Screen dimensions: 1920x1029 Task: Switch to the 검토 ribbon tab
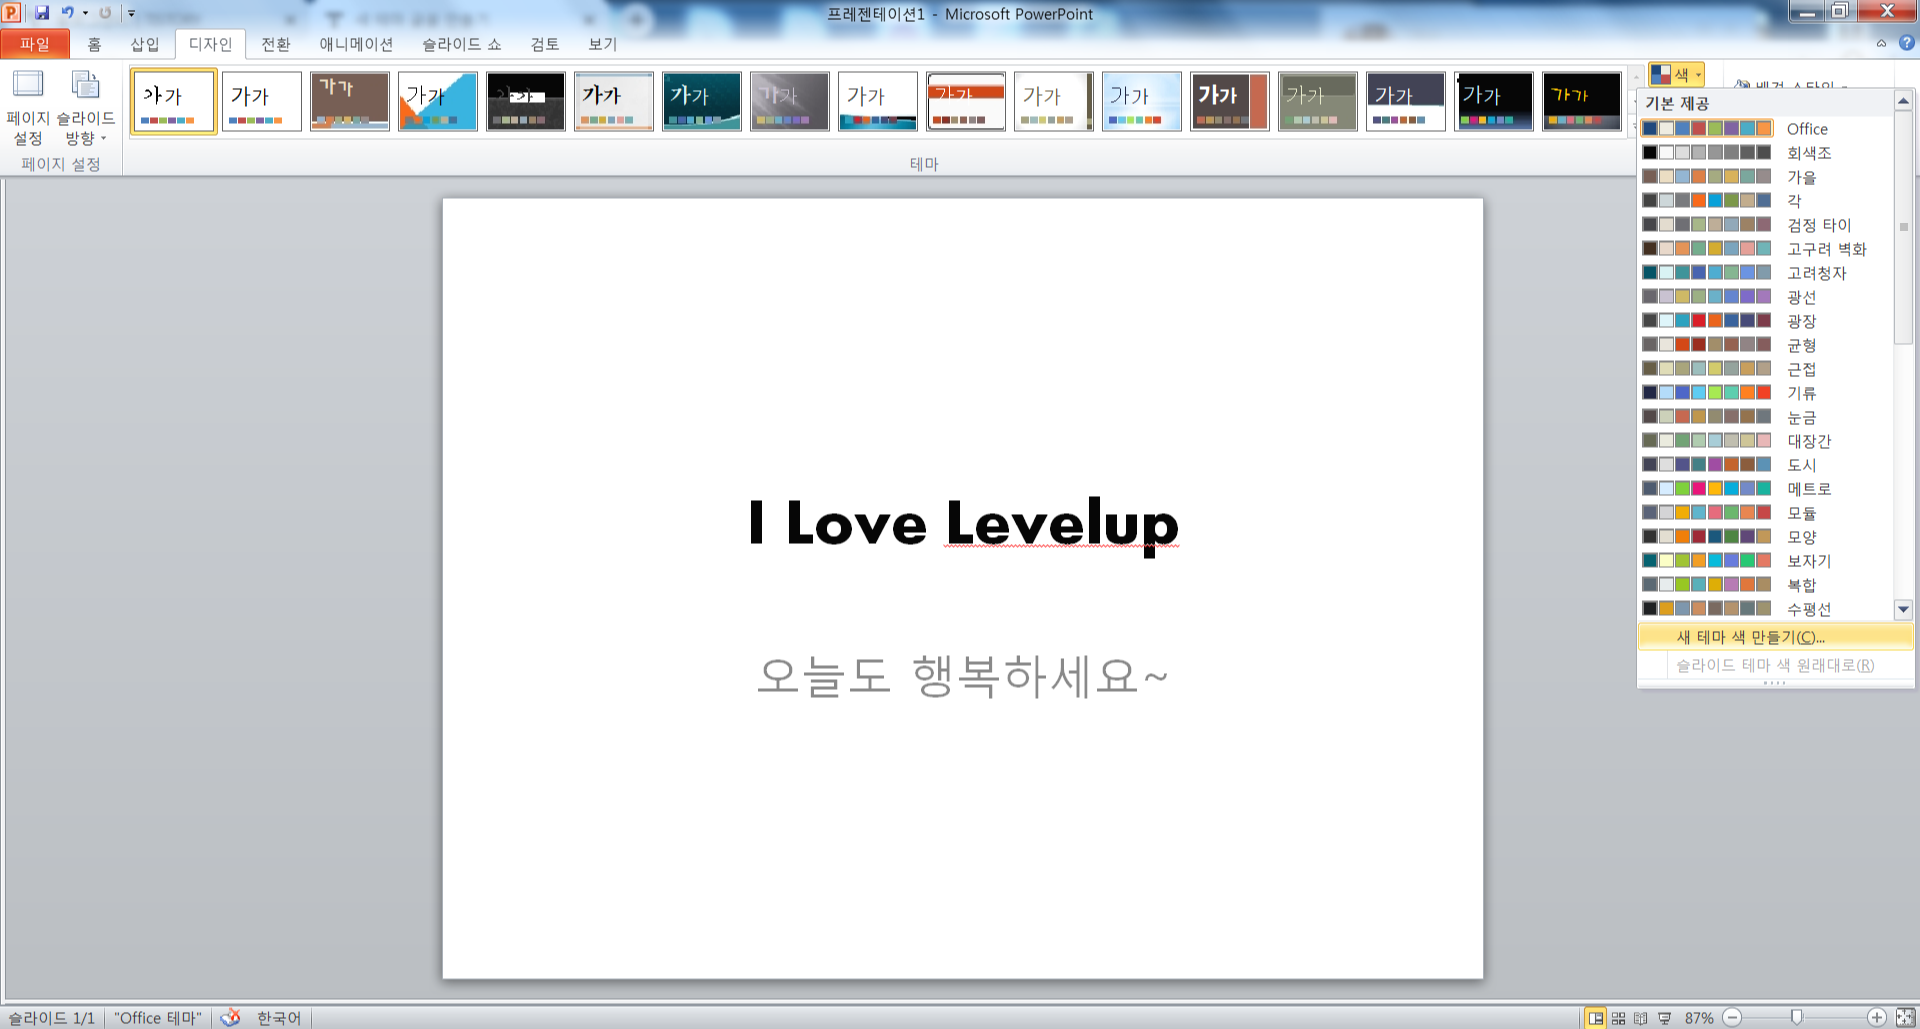pos(545,44)
